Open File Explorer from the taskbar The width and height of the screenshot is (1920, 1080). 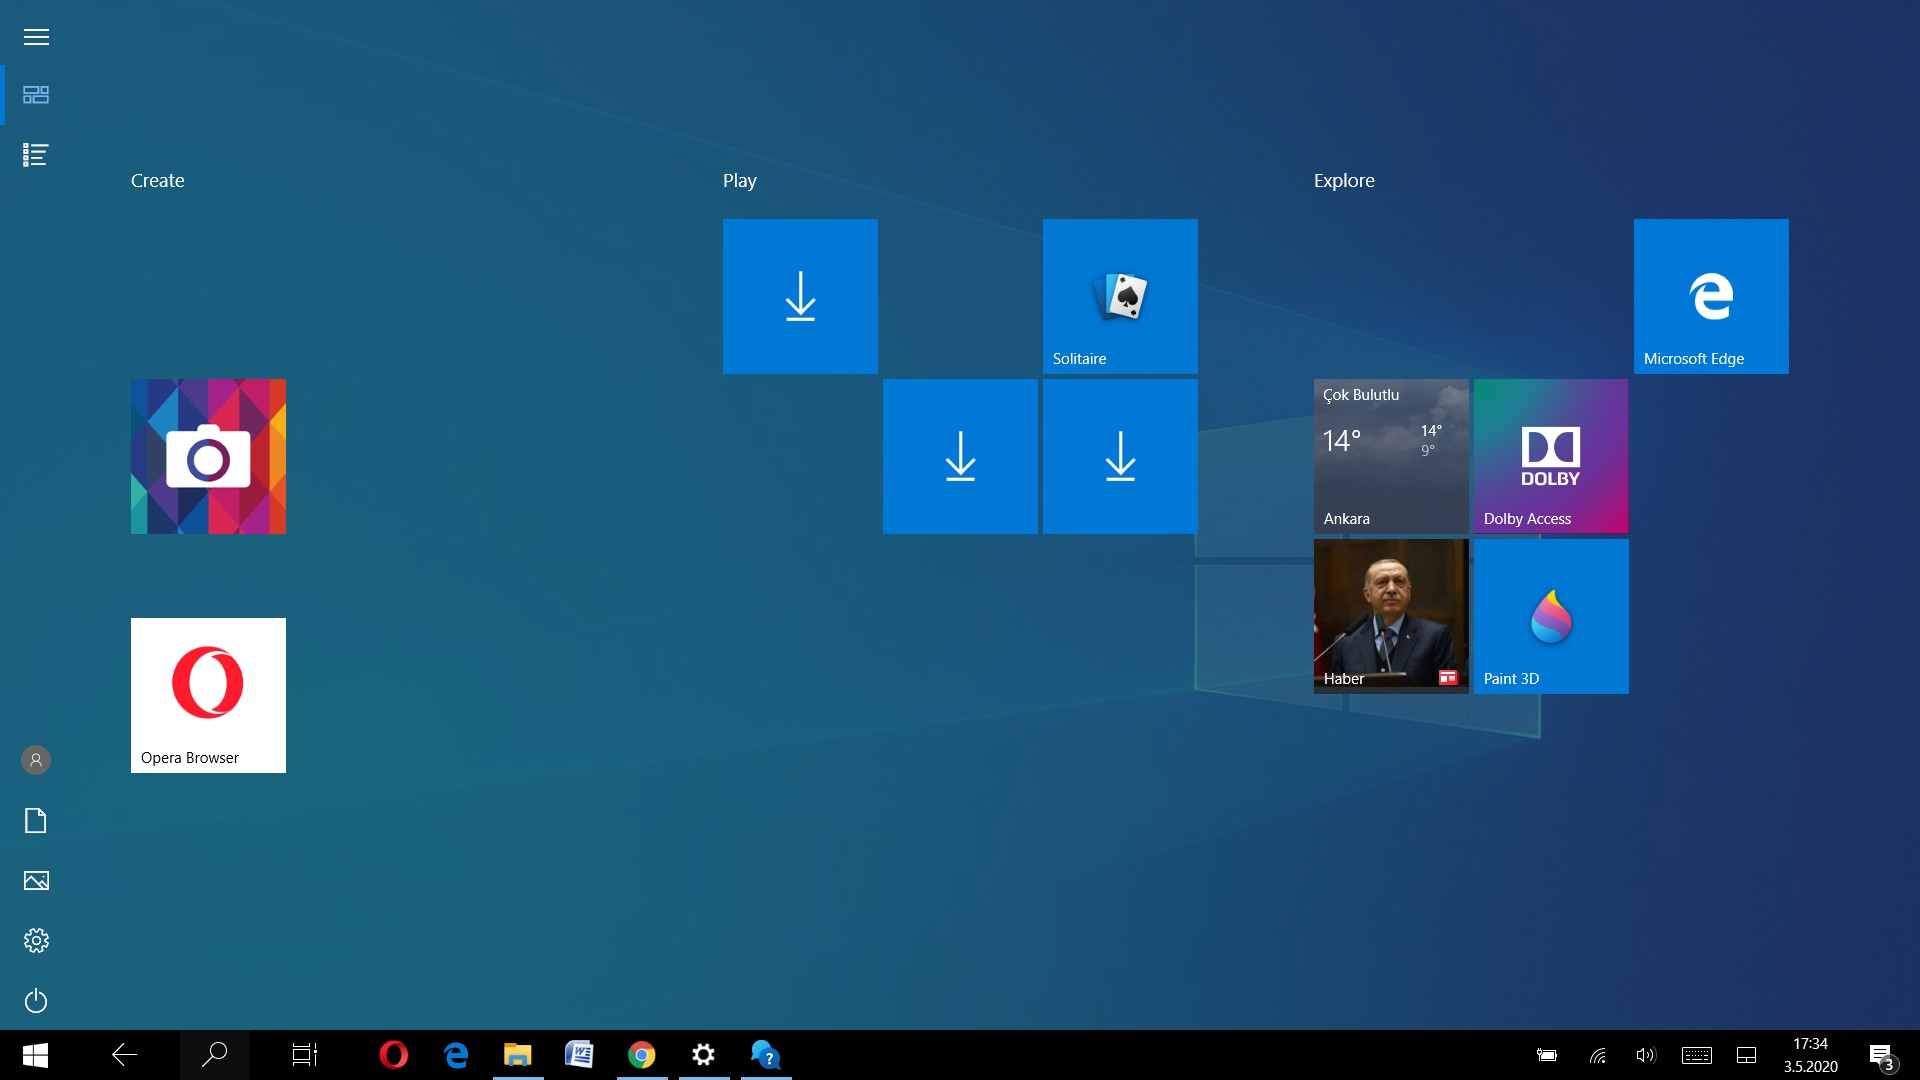tap(518, 1055)
